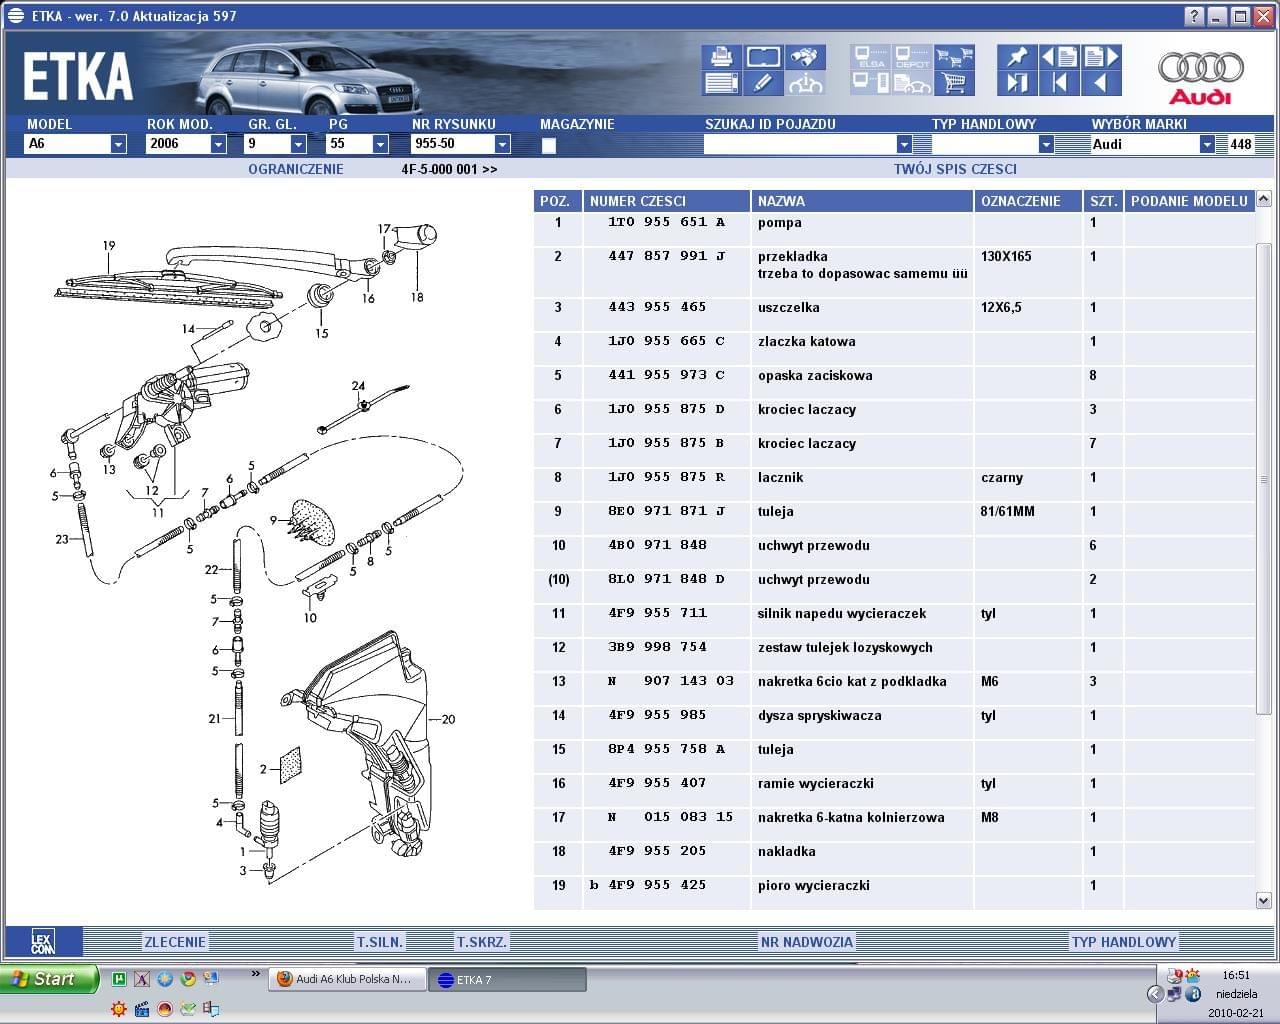Click the LEXCOM logo in the bottom bar
Screen dimensions: 1280x1024
43,942
